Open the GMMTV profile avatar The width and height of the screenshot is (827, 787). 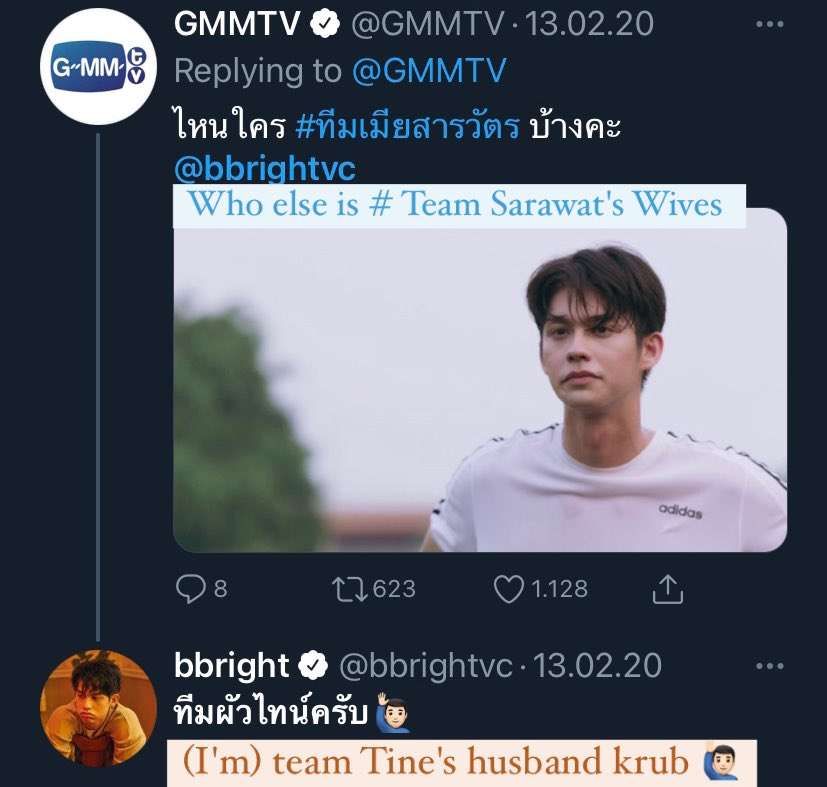coord(98,66)
